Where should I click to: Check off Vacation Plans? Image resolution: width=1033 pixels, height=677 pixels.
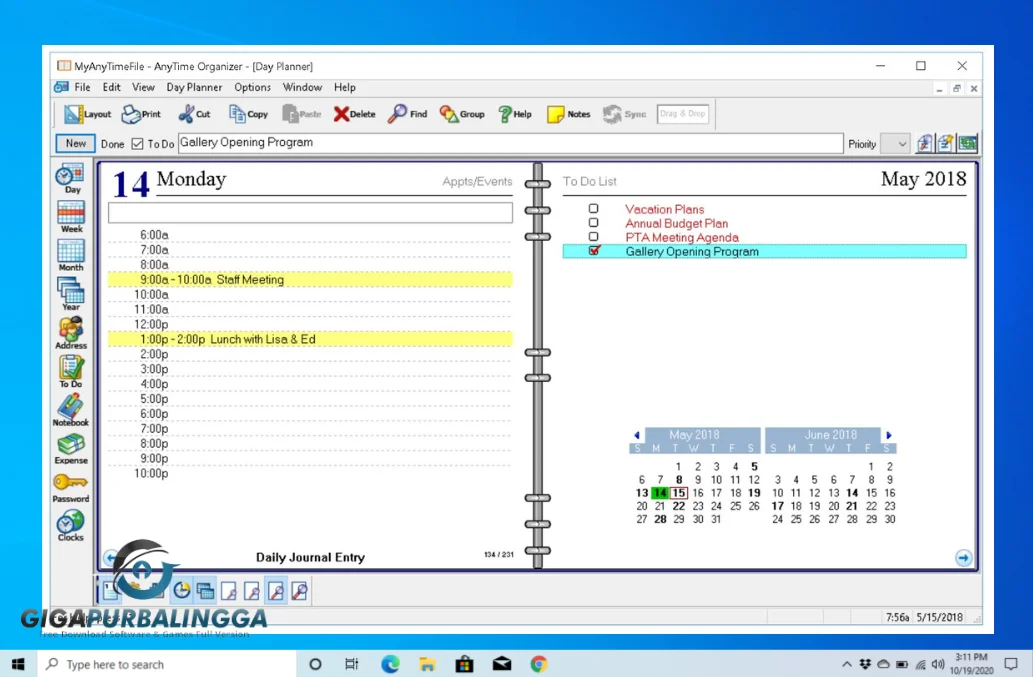(x=593, y=209)
